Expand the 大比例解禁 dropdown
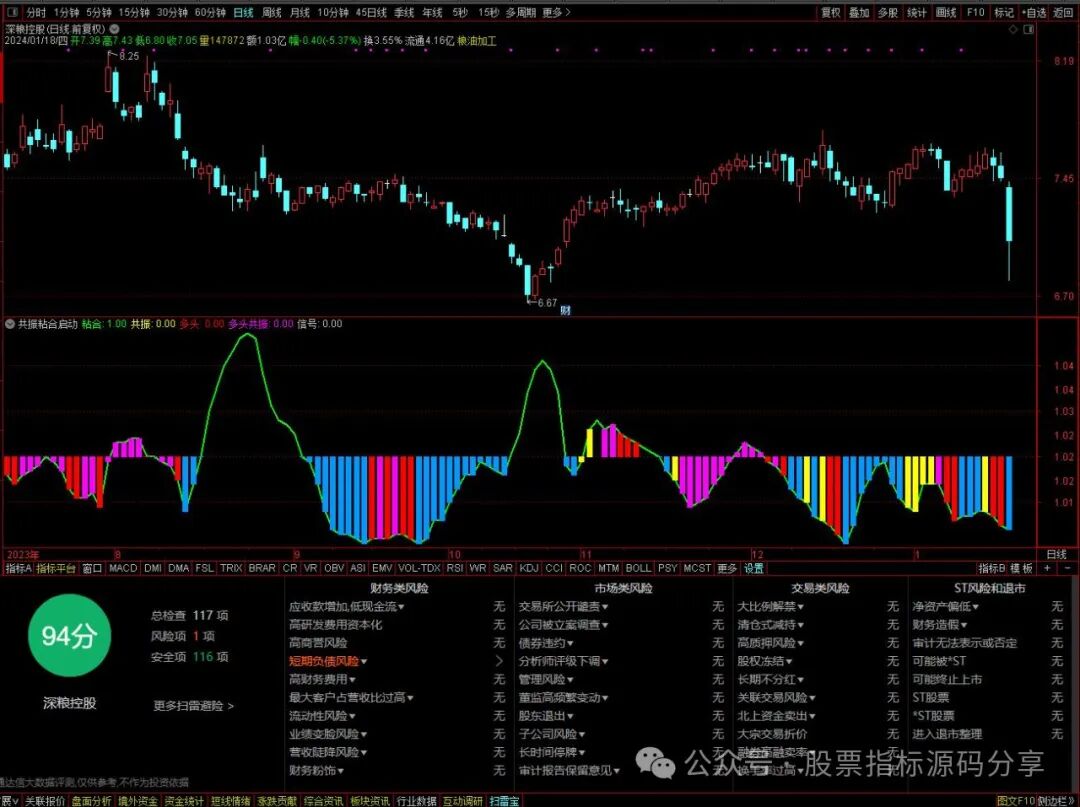1080x807 pixels. coord(771,607)
